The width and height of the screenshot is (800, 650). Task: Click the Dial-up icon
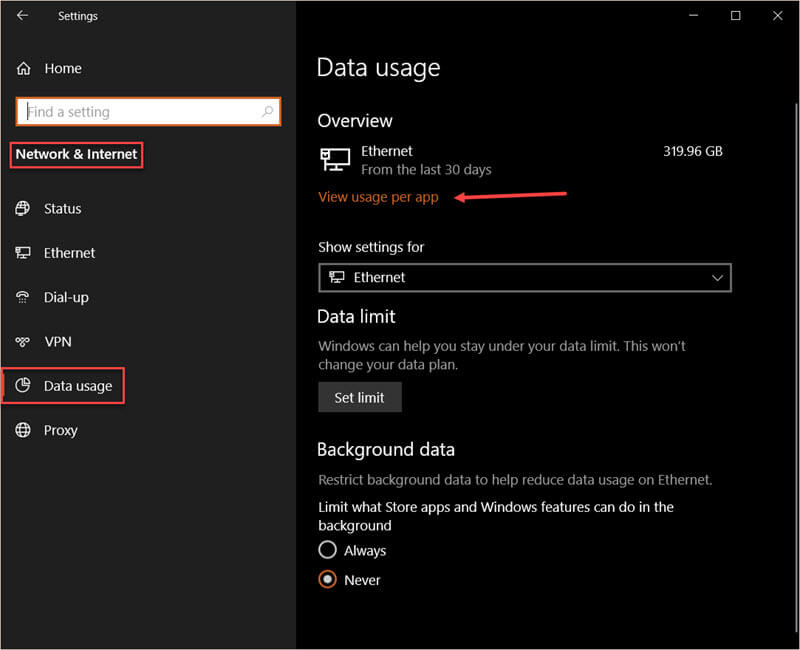click(22, 297)
